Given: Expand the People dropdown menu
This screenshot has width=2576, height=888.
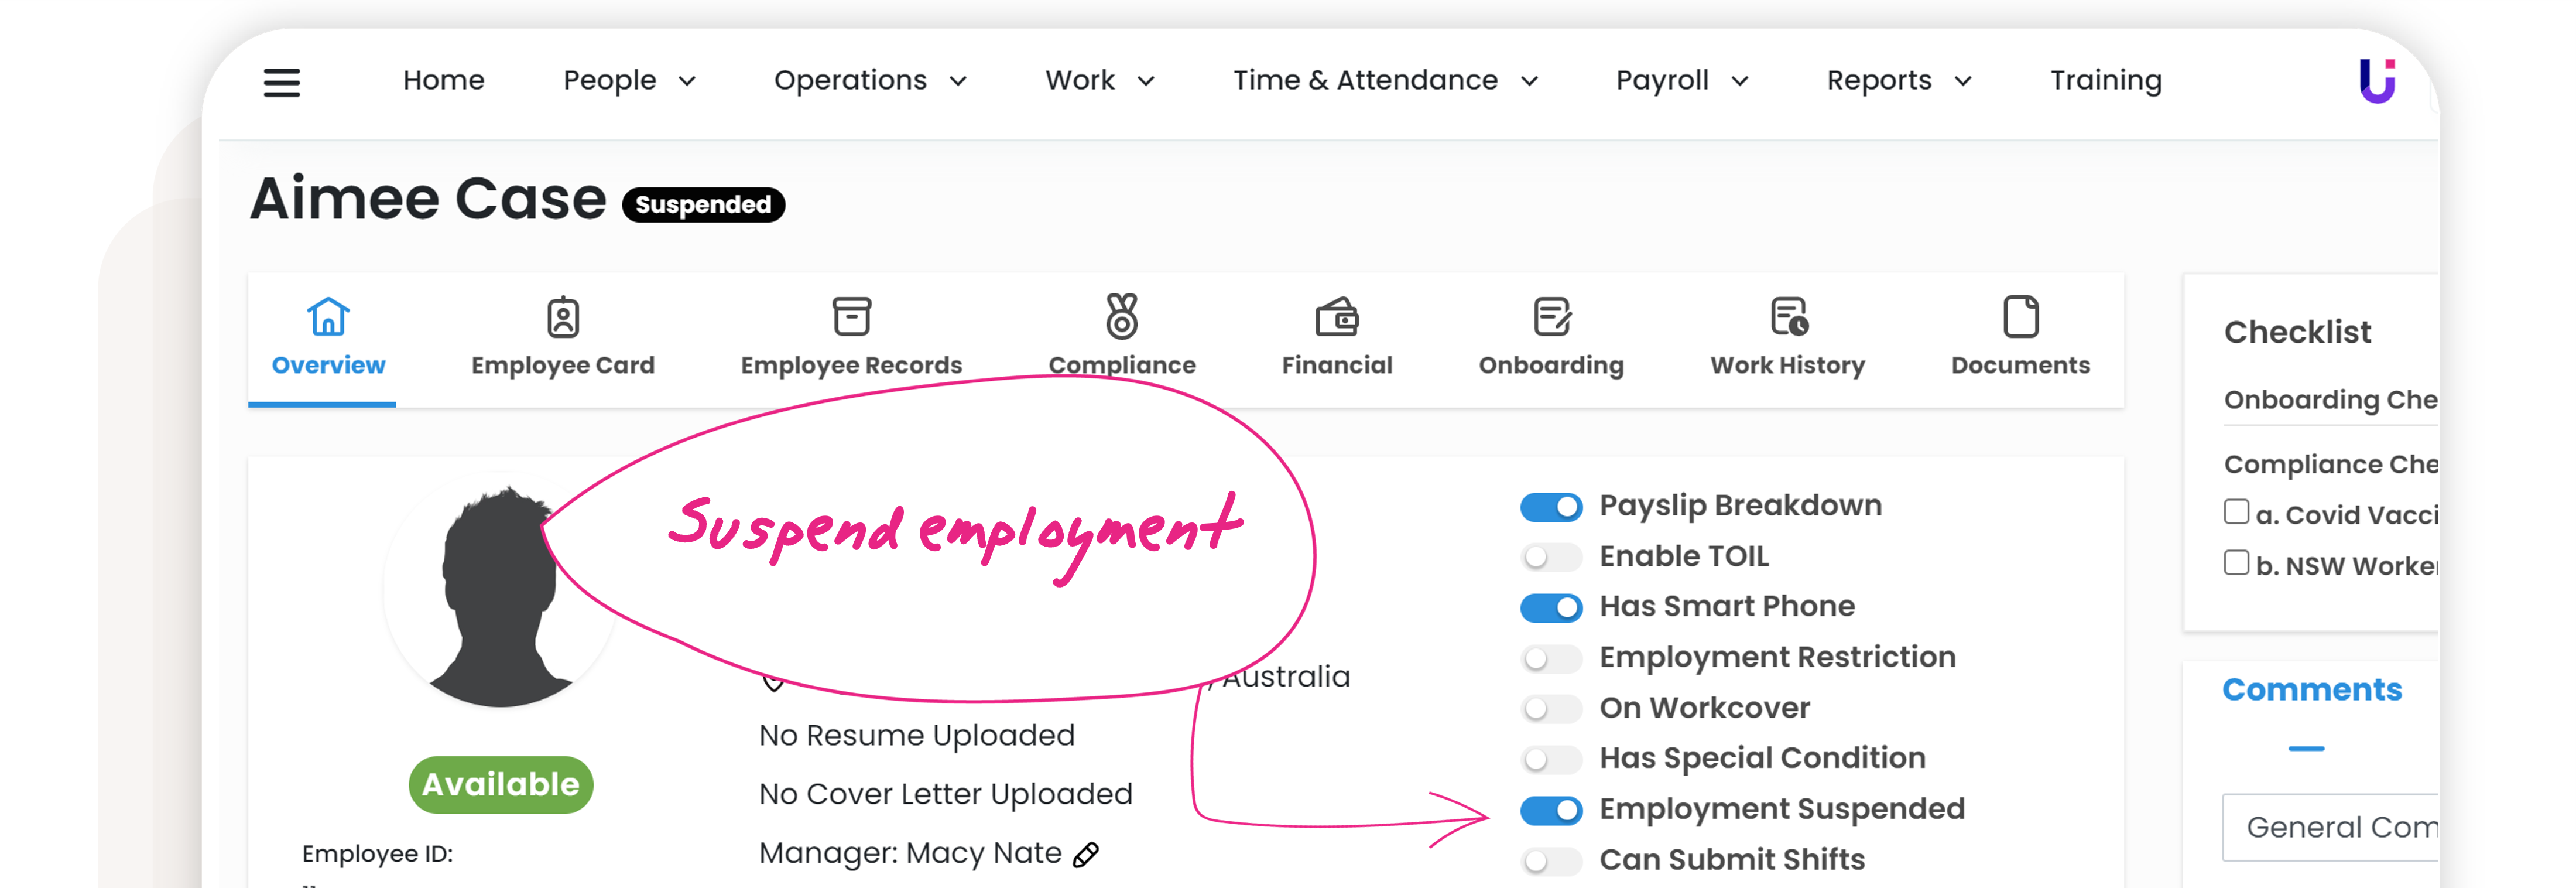Looking at the screenshot, I should [x=629, y=81].
